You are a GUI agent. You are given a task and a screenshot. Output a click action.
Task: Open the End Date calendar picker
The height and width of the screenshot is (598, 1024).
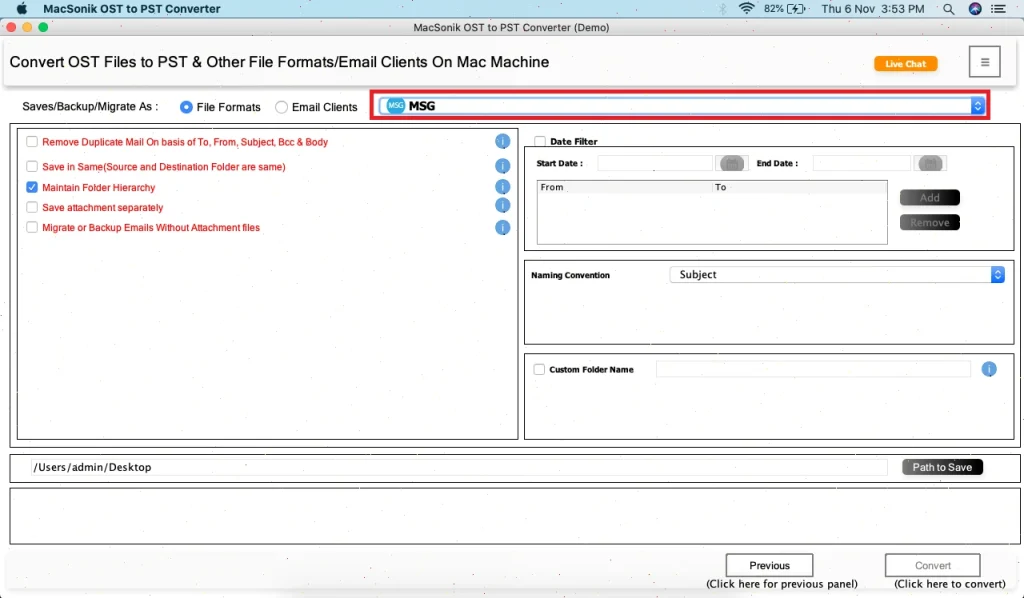tap(930, 163)
